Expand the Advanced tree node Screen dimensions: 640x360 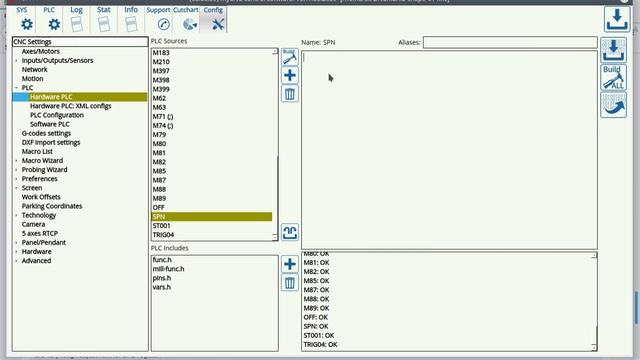tap(16, 261)
